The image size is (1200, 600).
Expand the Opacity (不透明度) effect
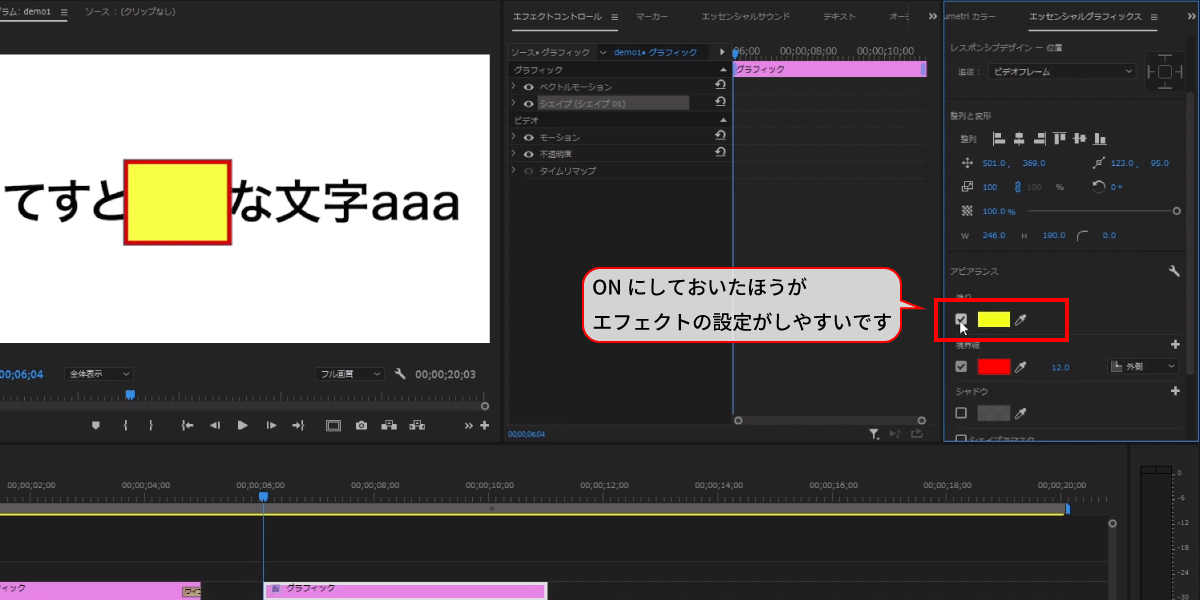click(x=515, y=153)
